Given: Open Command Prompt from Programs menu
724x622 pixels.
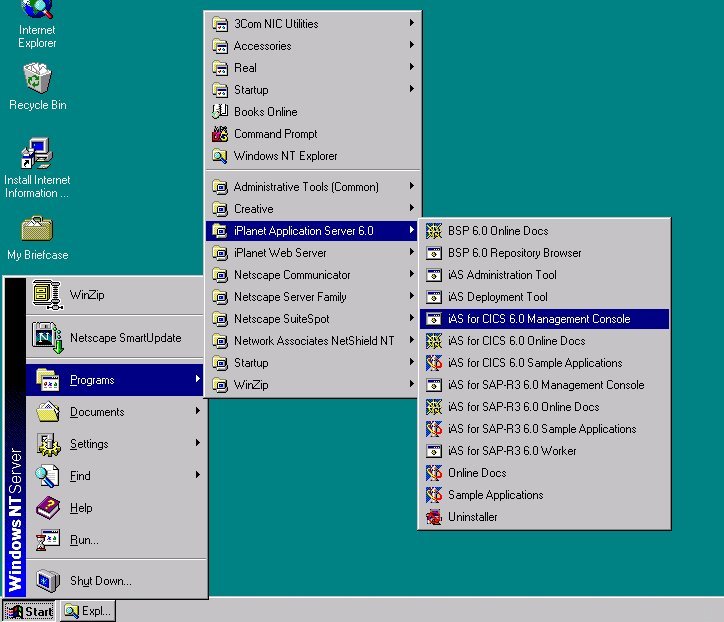Looking at the screenshot, I should [313, 134].
